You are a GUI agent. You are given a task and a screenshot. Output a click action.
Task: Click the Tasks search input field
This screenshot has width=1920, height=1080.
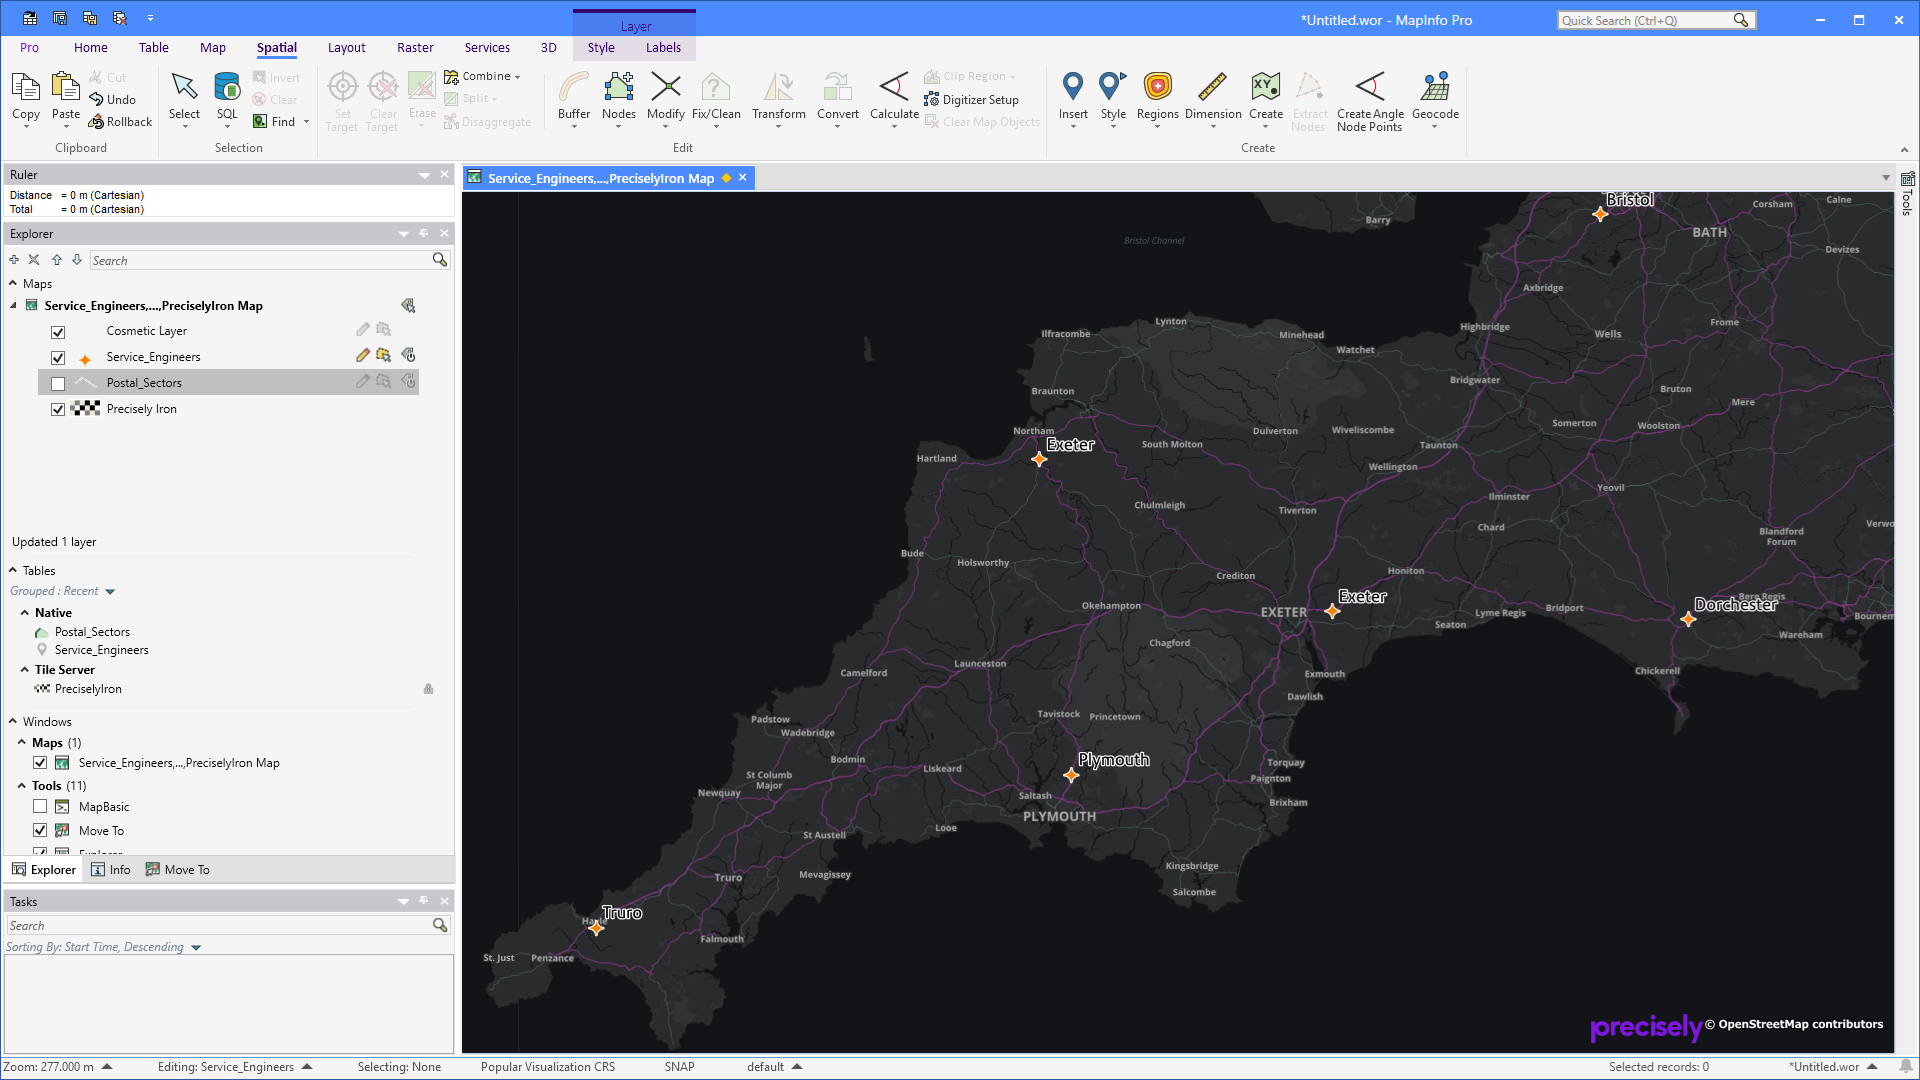click(219, 926)
